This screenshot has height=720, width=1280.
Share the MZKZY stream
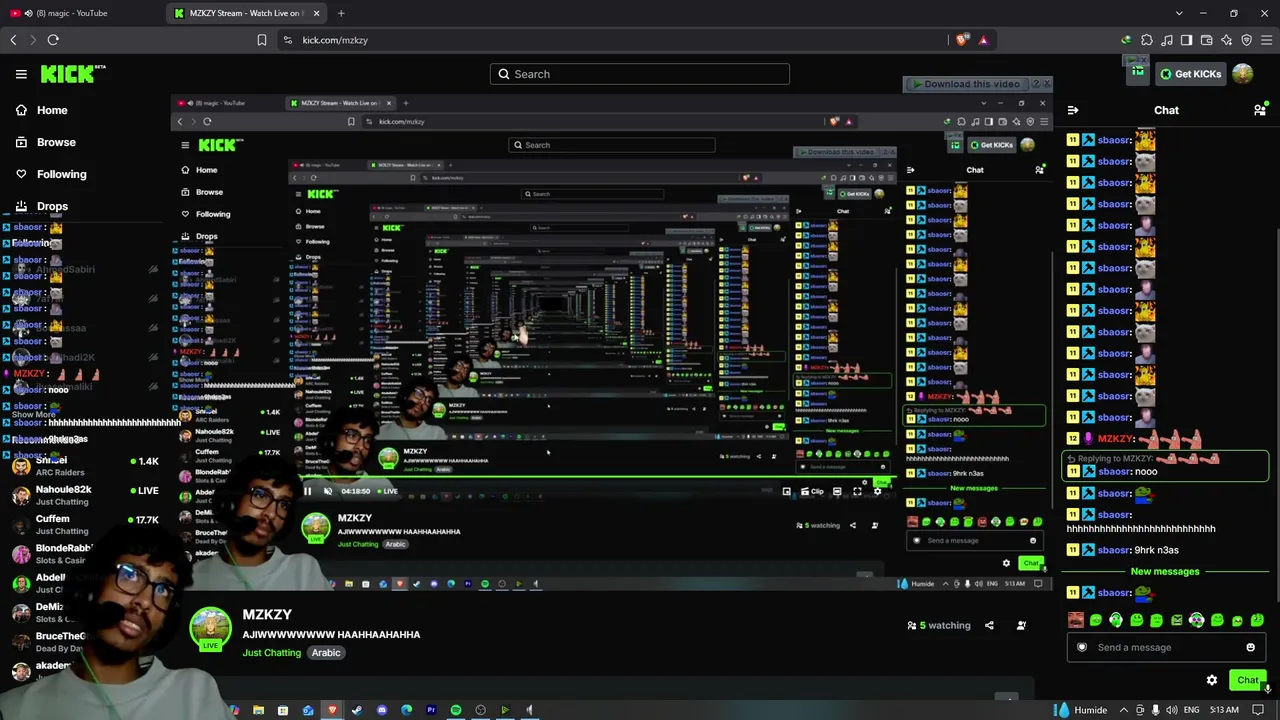coord(989,626)
